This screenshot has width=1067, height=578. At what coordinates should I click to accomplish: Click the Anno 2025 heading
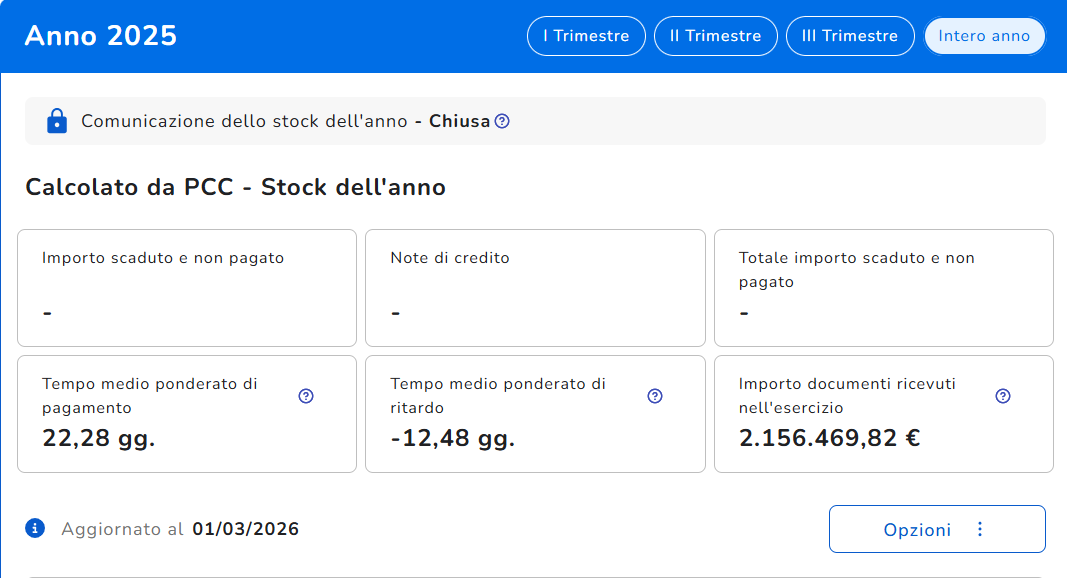(x=101, y=36)
